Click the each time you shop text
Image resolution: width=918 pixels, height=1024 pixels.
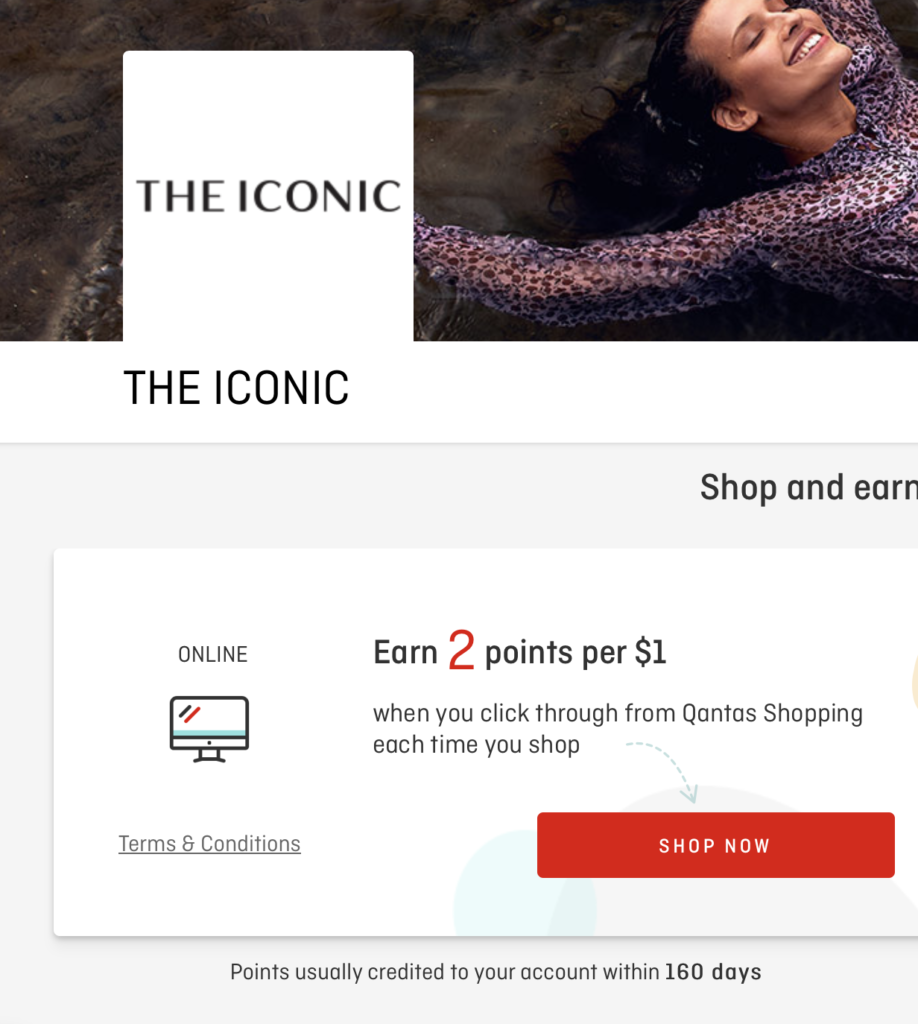(476, 744)
